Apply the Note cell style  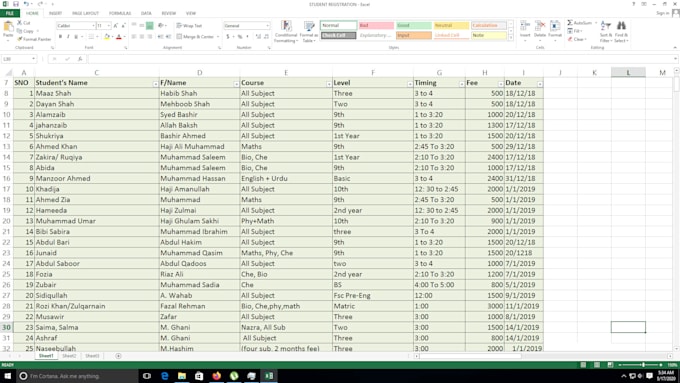489,35
